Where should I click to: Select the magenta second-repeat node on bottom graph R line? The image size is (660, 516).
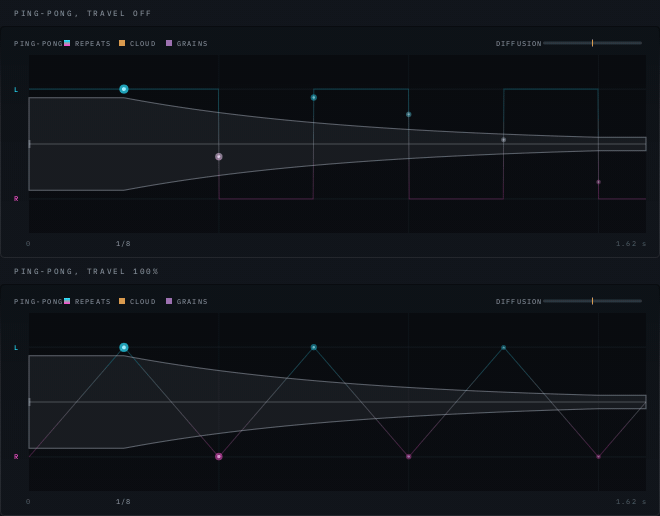click(x=218, y=457)
